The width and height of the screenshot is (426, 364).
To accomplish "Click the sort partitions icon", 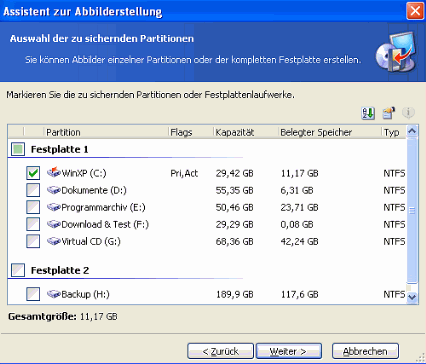I will 368,113.
